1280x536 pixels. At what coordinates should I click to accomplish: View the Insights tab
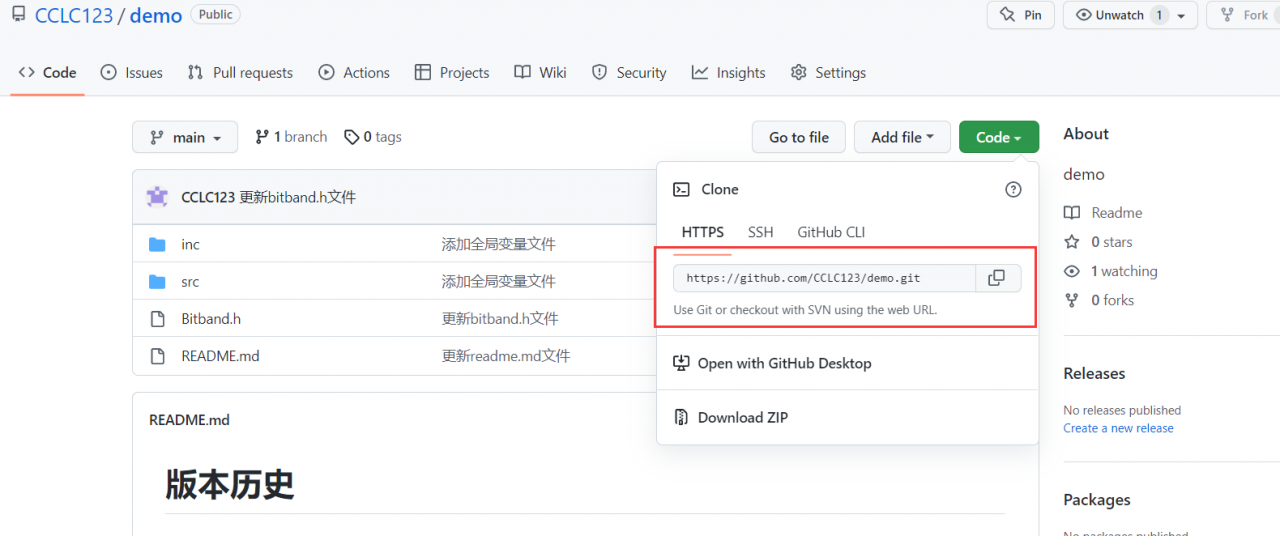728,72
